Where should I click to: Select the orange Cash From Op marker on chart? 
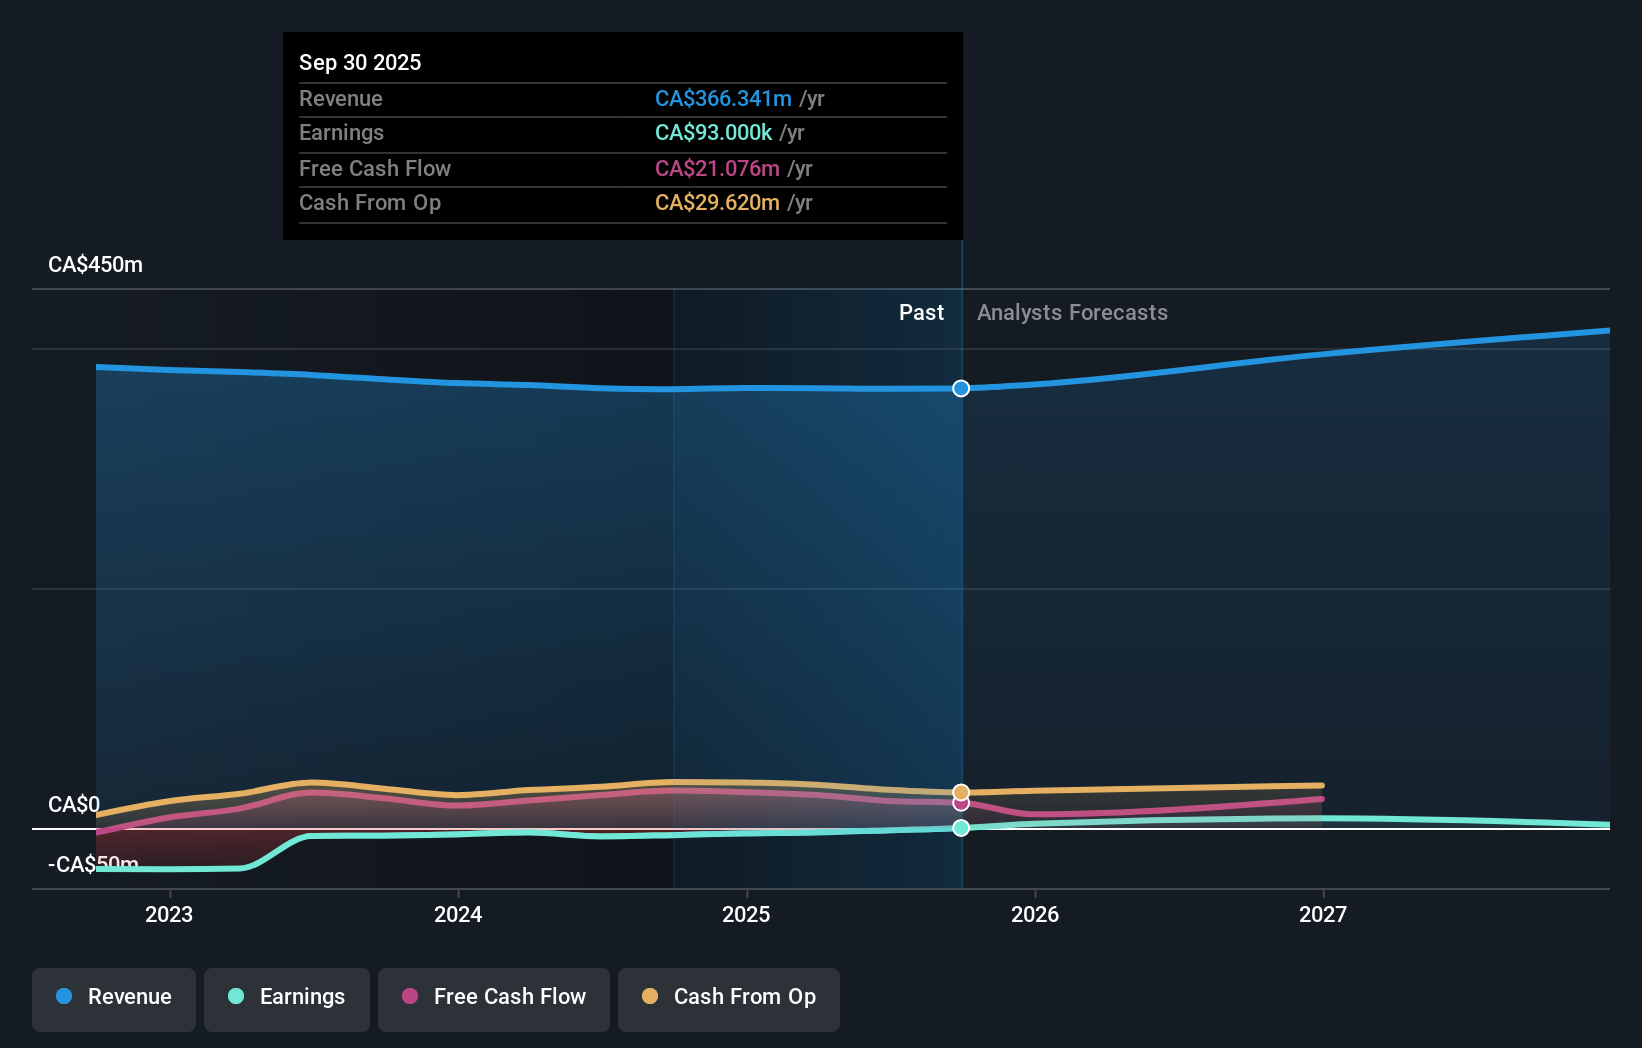click(x=960, y=790)
